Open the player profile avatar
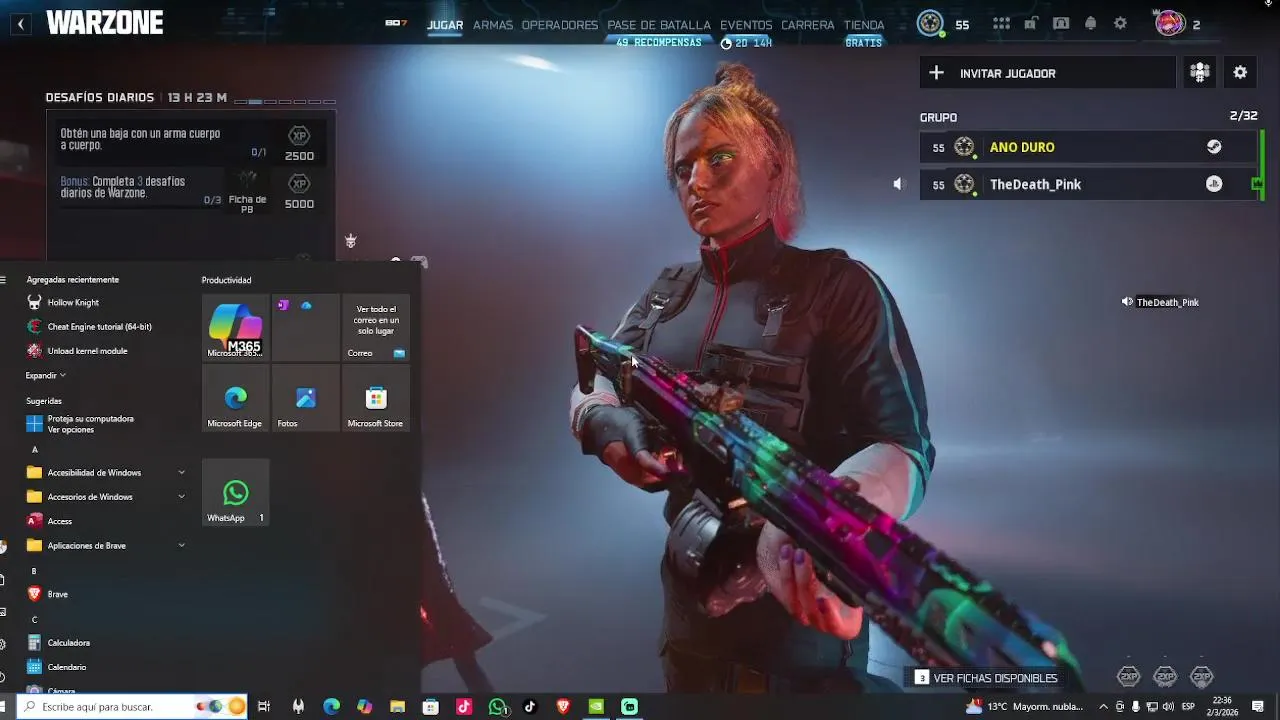Screen dimensions: 1280x720 1170,24
